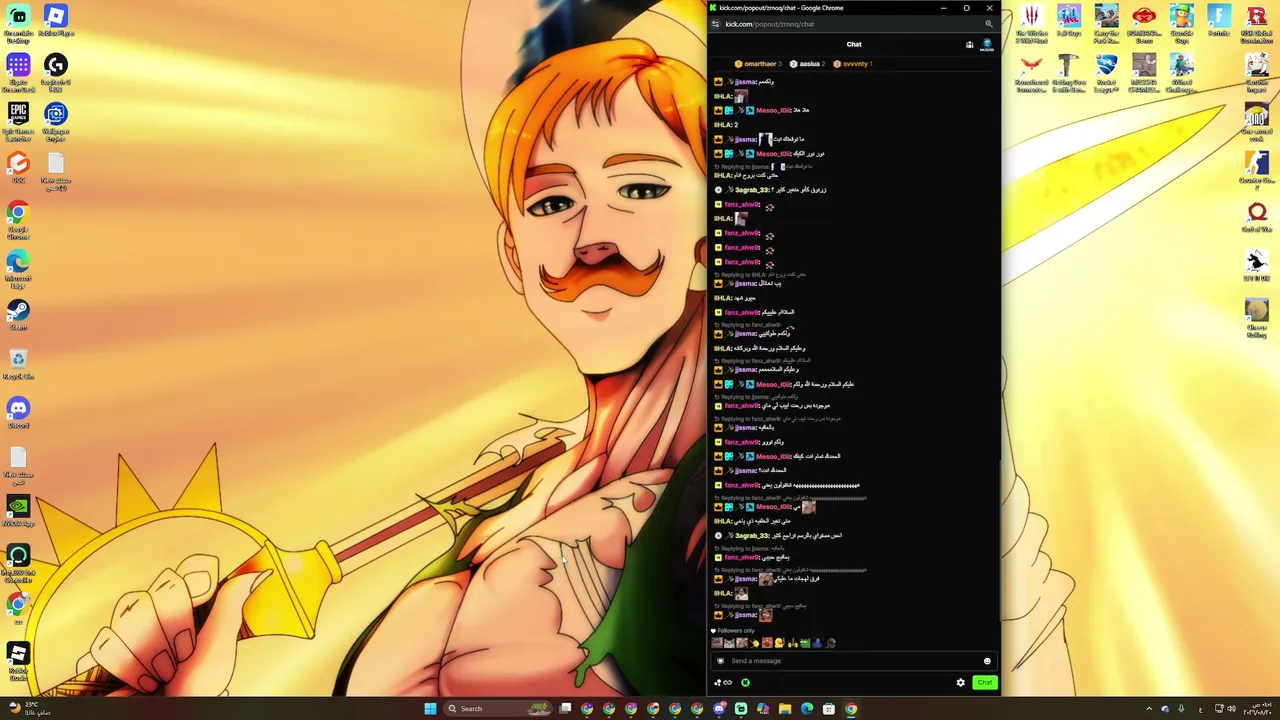Open Counter-Strike 2 desktop shortcut
Image resolution: width=1280 pixels, height=720 pixels.
click(x=1257, y=171)
